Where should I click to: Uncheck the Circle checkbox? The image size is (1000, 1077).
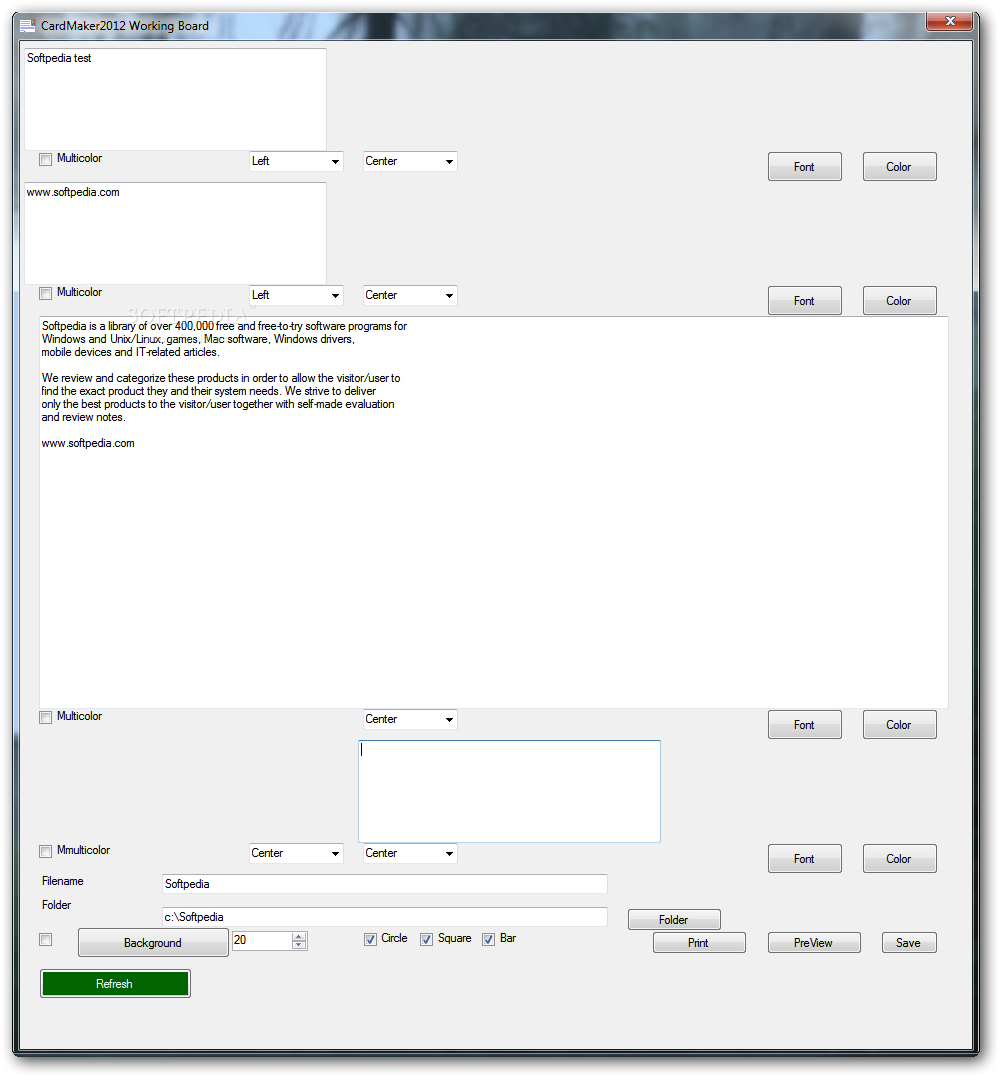tap(370, 939)
